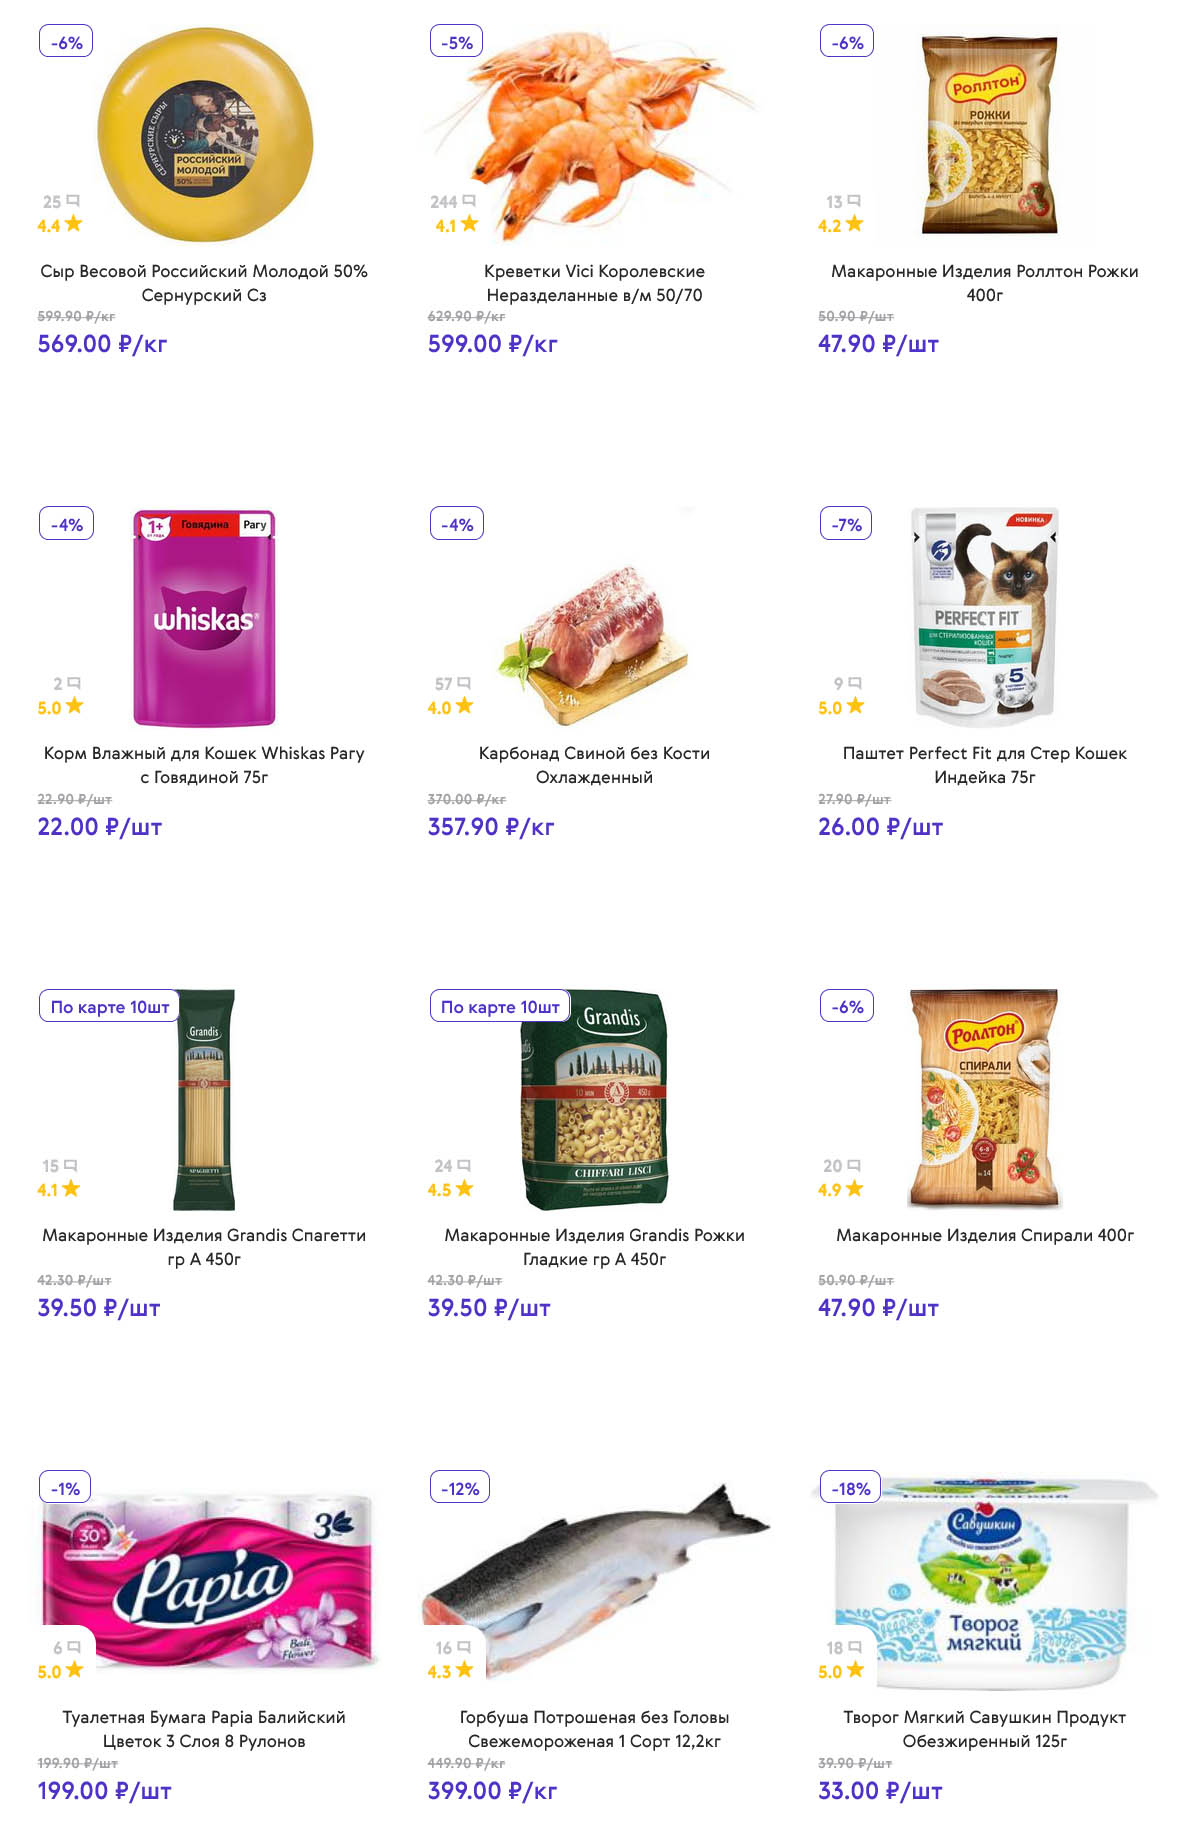Click the comments icon on Perfect Fit паштет
This screenshot has width=1195, height=1833.
point(855,683)
